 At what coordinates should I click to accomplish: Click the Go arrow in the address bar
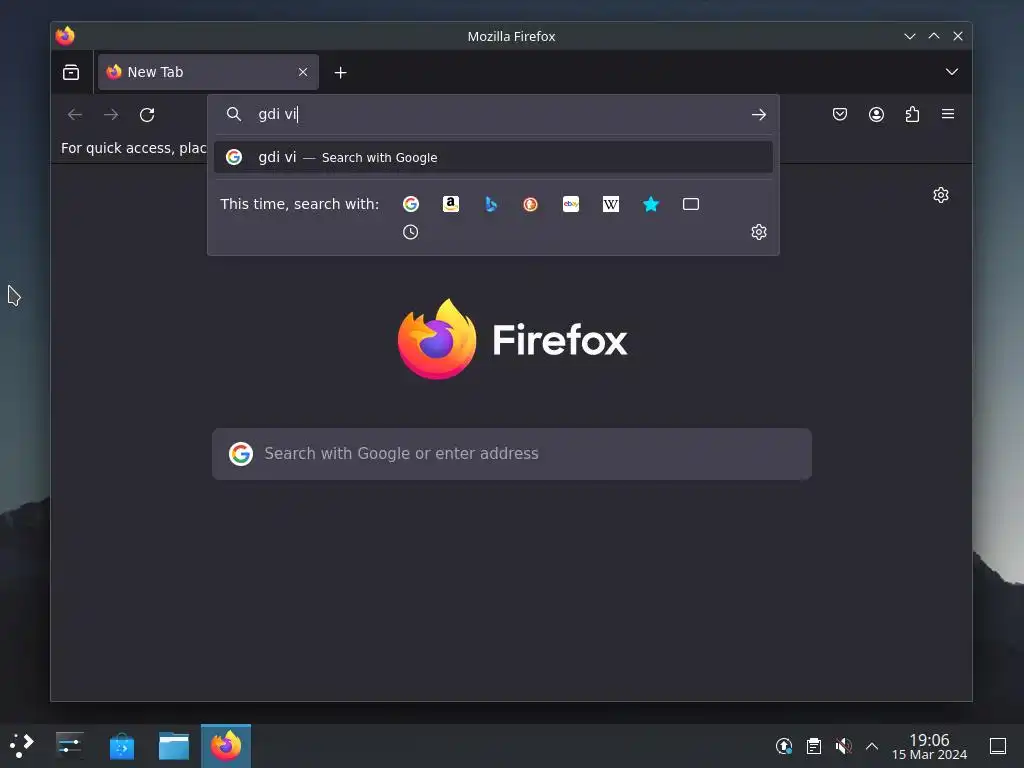click(x=758, y=115)
